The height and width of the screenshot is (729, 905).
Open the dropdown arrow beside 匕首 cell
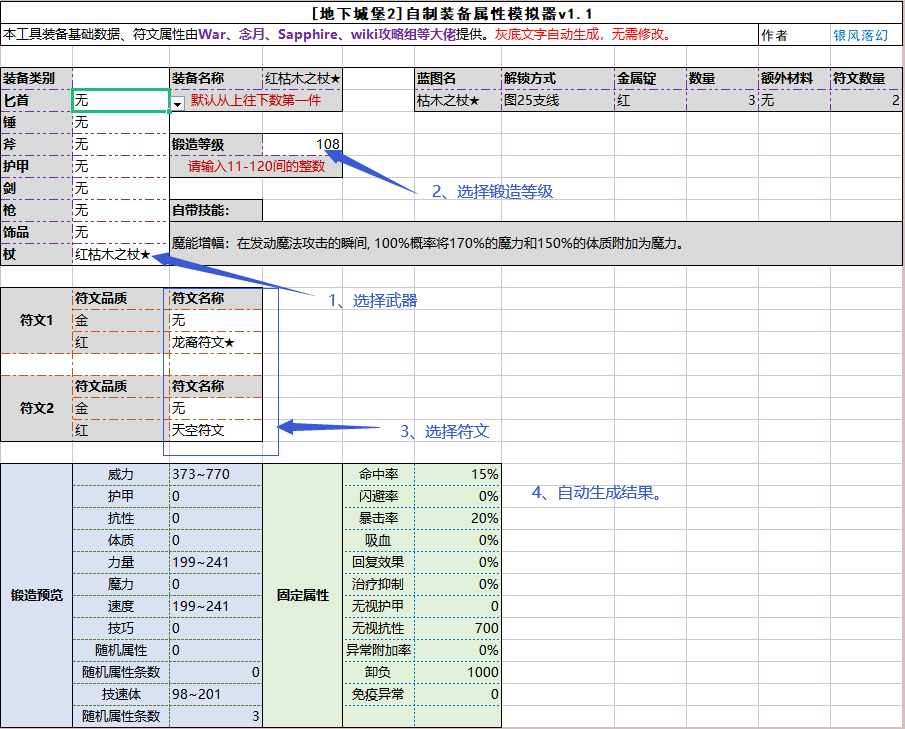pyautogui.click(x=177, y=104)
